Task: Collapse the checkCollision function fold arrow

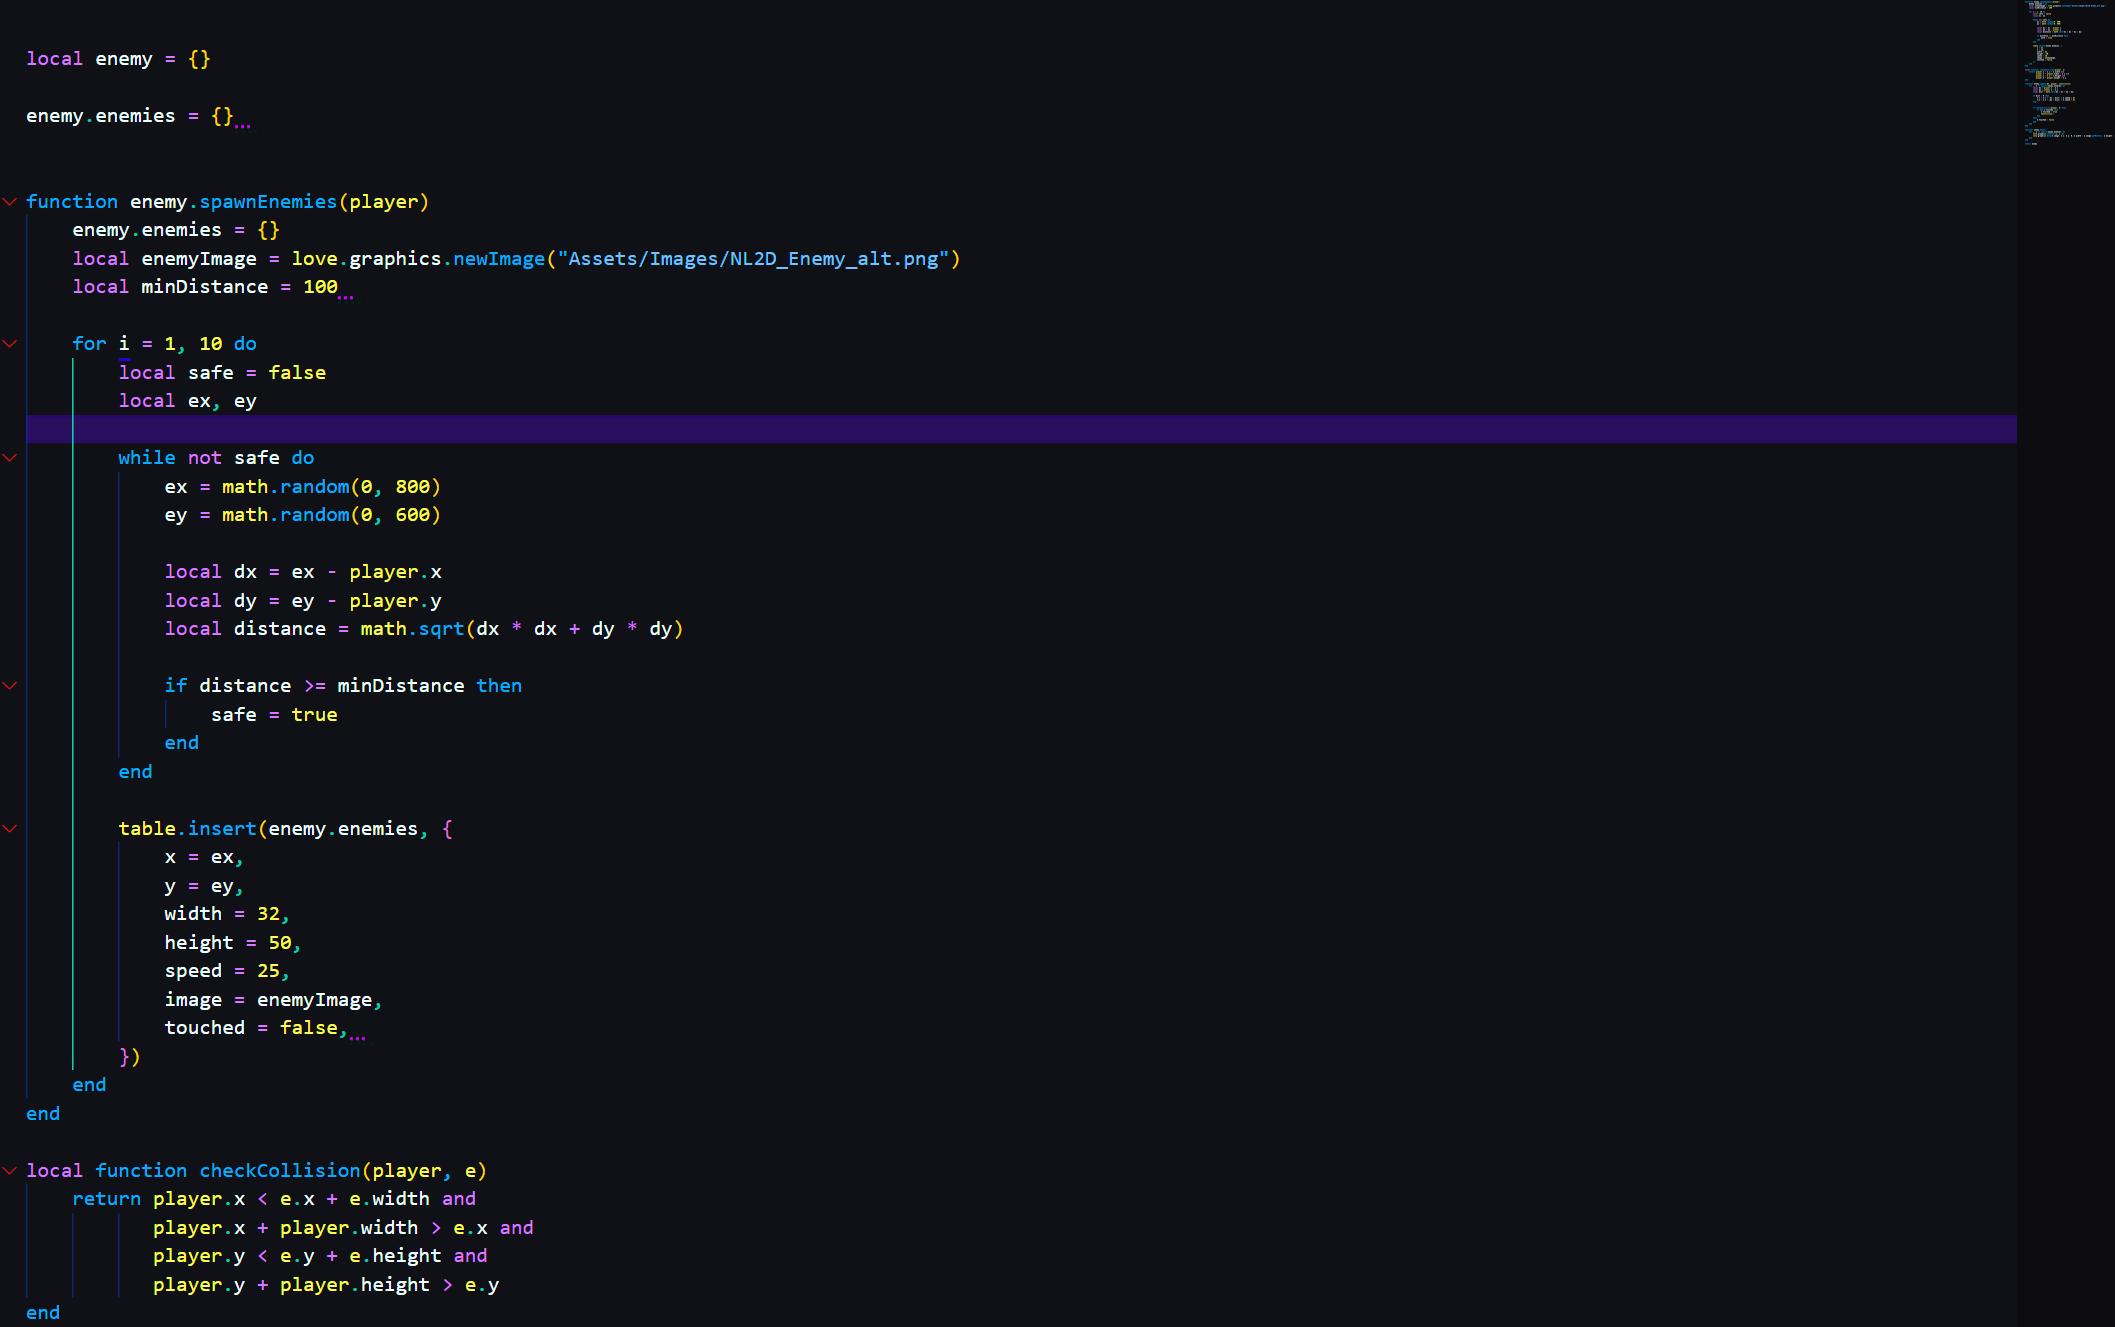Action: (10, 1171)
